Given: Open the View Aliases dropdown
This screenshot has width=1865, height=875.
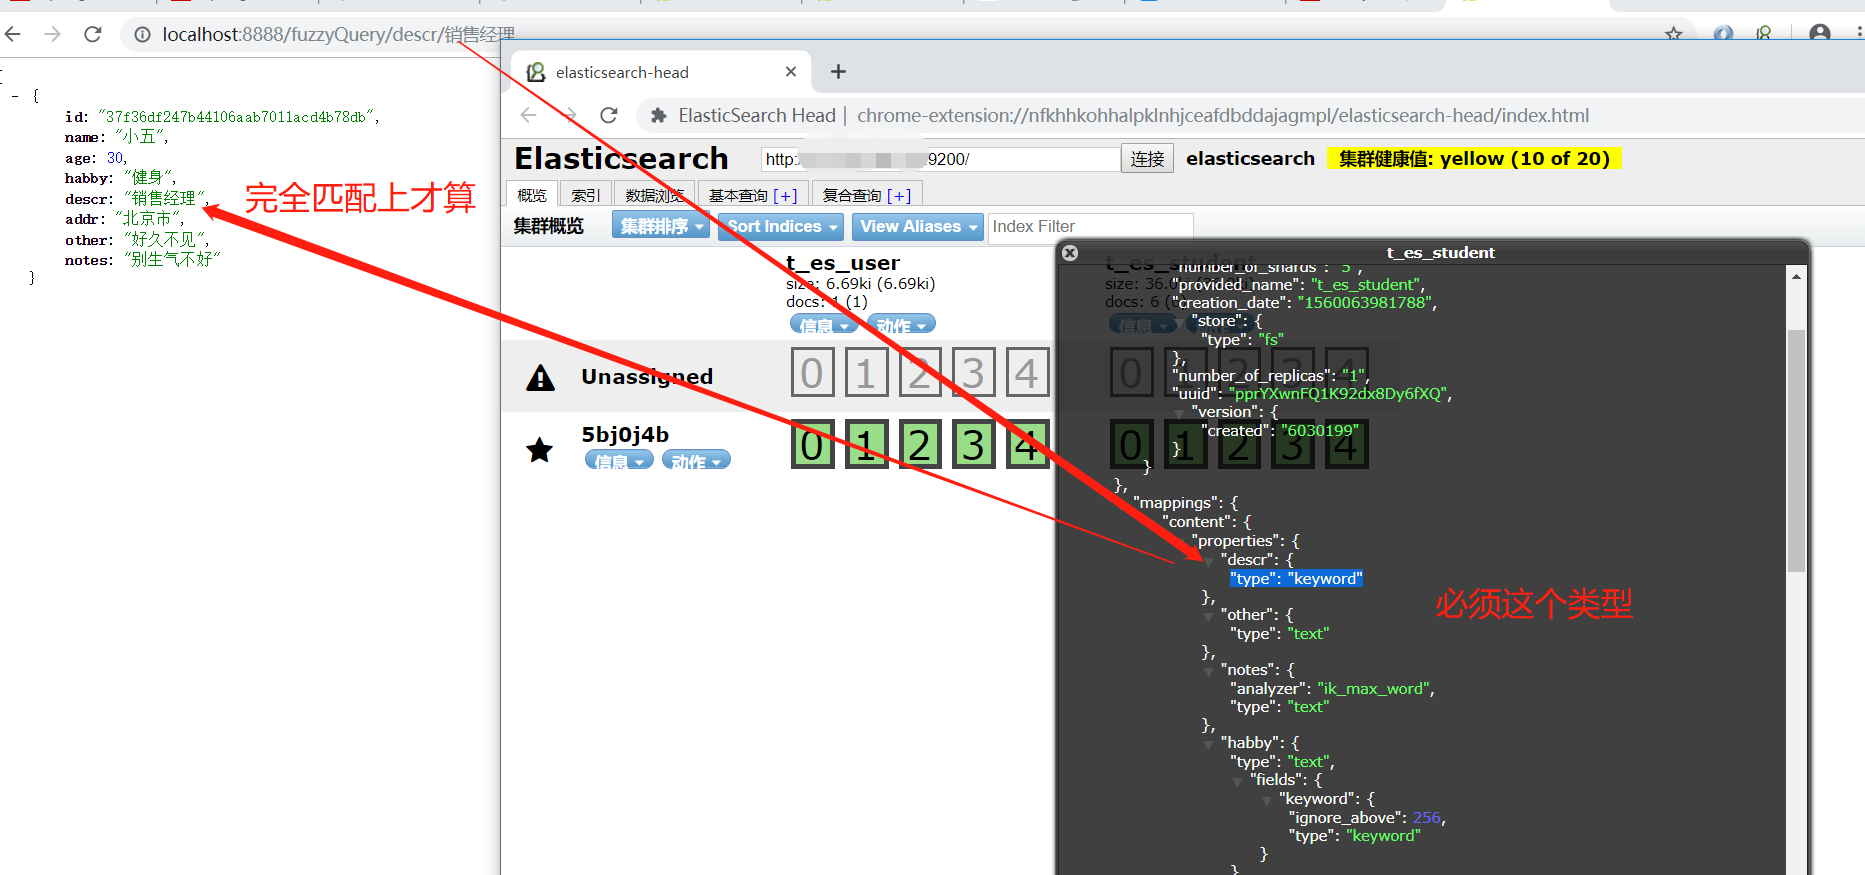Looking at the screenshot, I should pos(918,226).
